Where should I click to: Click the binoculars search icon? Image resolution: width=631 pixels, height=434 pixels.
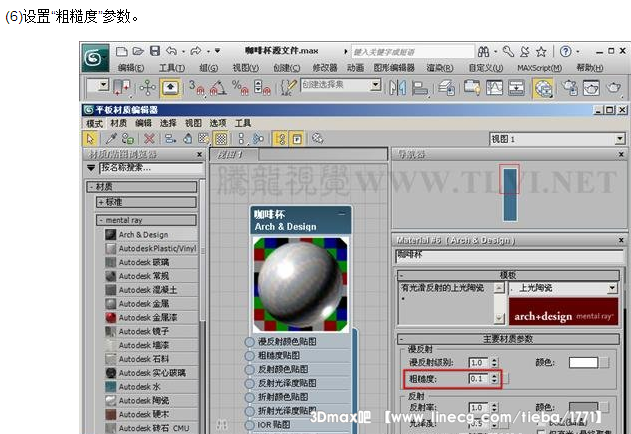(484, 52)
